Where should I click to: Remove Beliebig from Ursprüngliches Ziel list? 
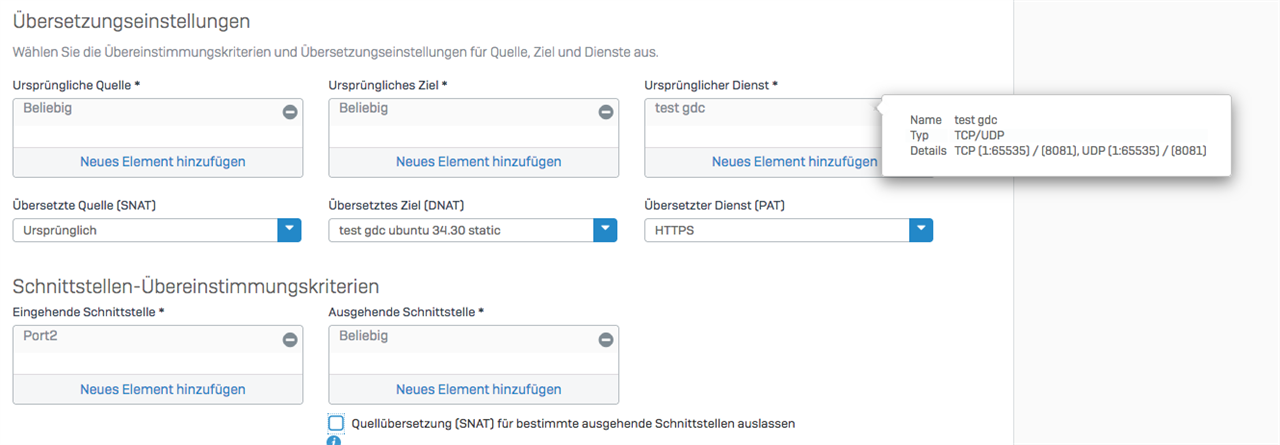click(x=605, y=112)
